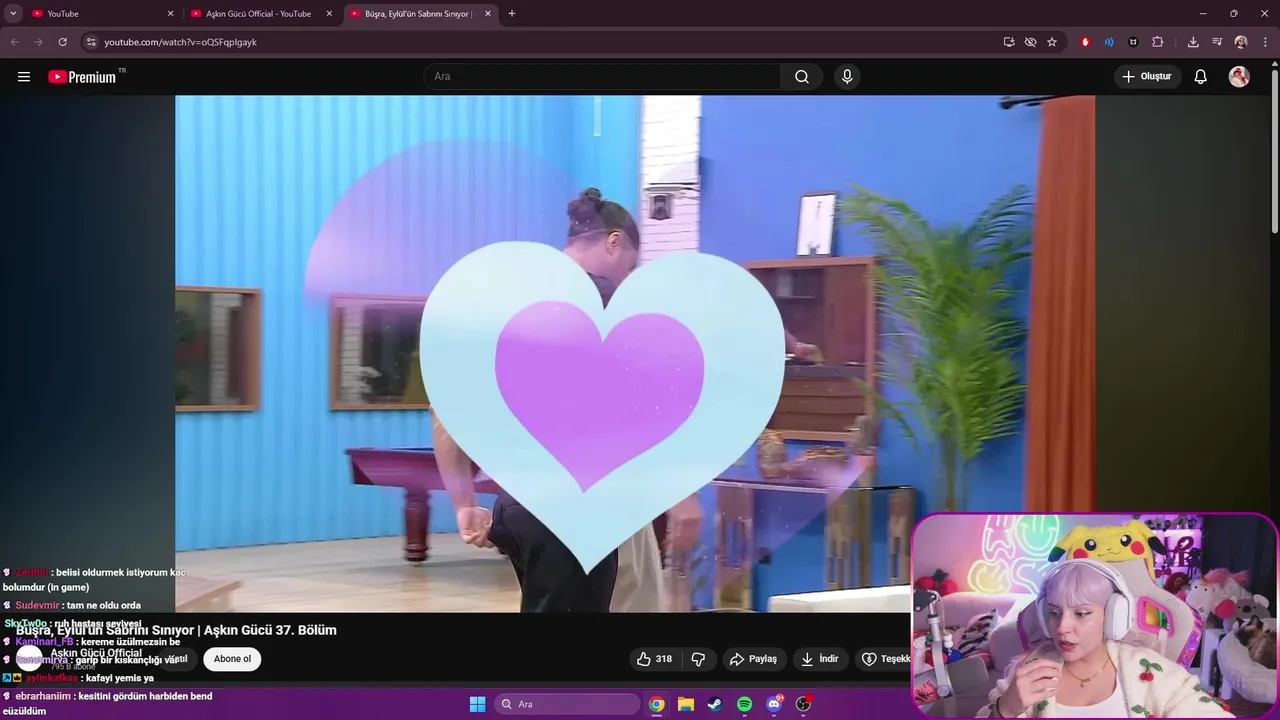Open the red hand adblock extension

point(1085,42)
